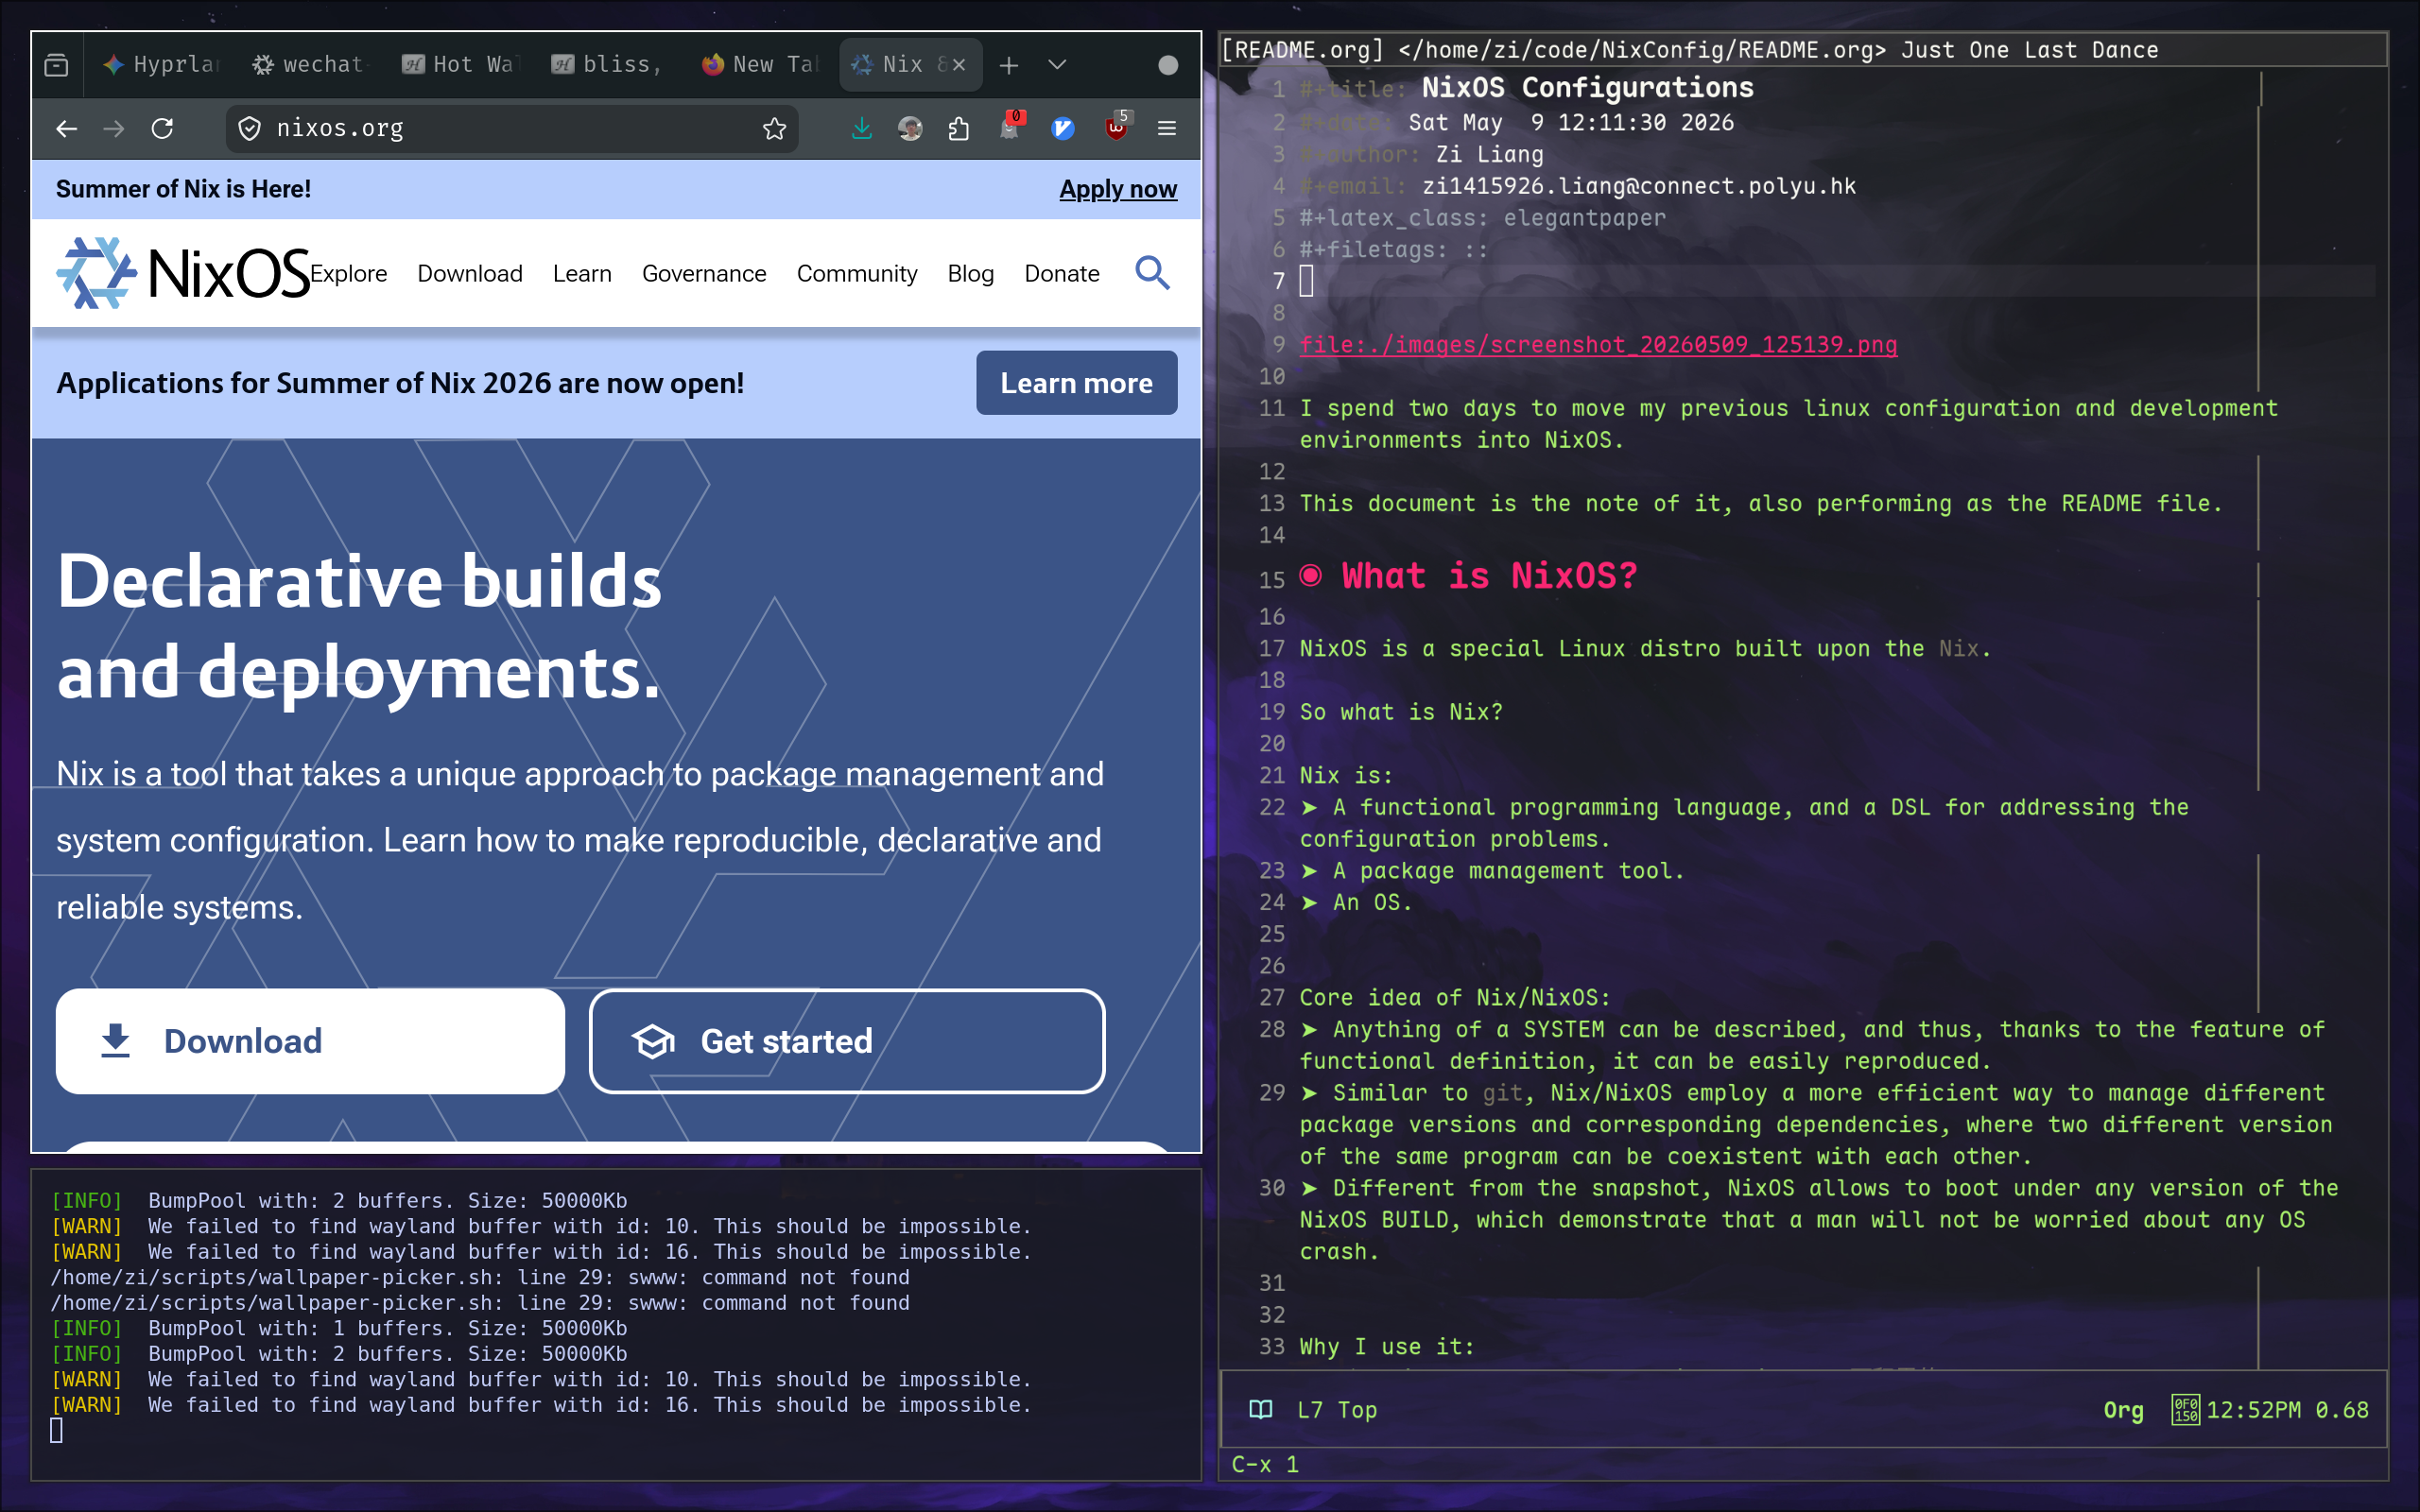This screenshot has width=2420, height=1512.
Task: Click the 'Get started' button
Action: 847,1041
